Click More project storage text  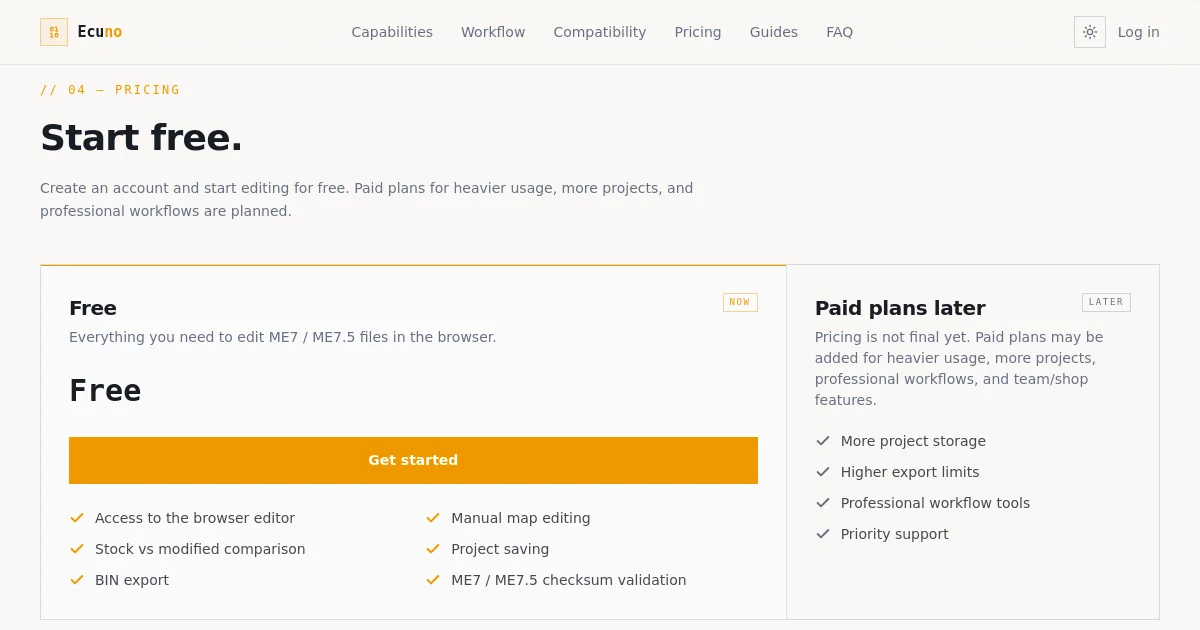[913, 441]
